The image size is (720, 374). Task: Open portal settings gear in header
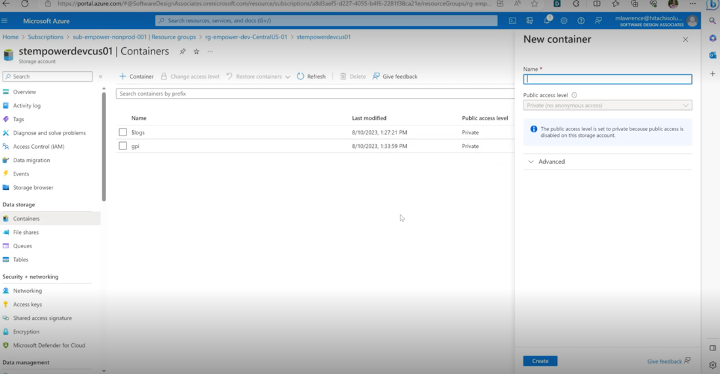[x=564, y=21]
